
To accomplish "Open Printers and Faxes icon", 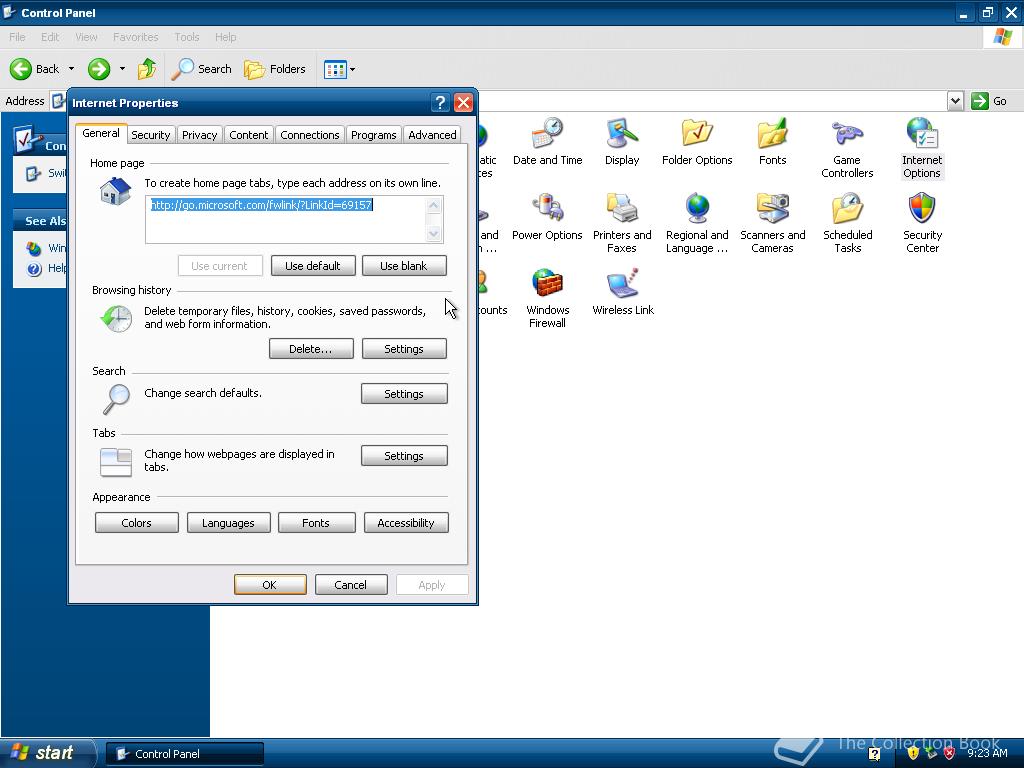I will (x=622, y=223).
